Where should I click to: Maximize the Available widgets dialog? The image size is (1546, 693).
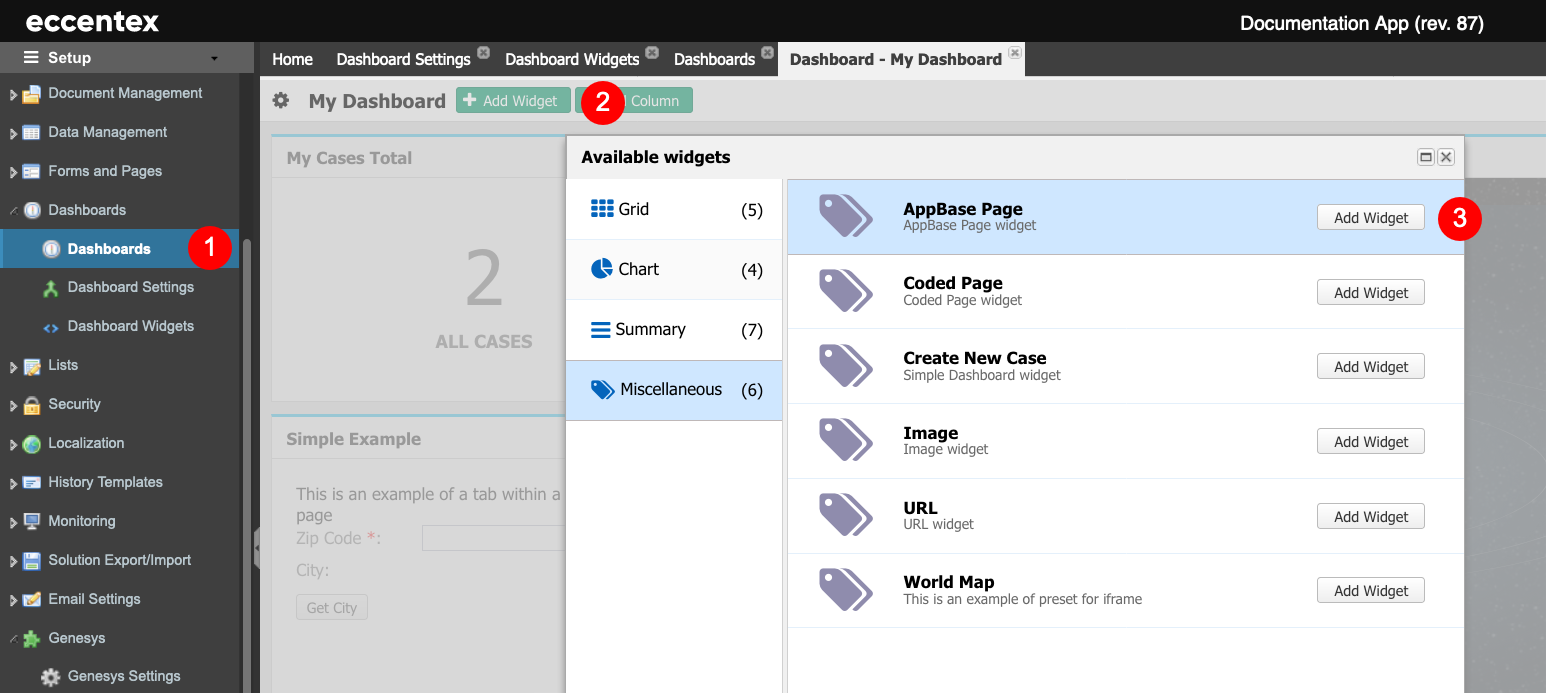click(x=1426, y=157)
